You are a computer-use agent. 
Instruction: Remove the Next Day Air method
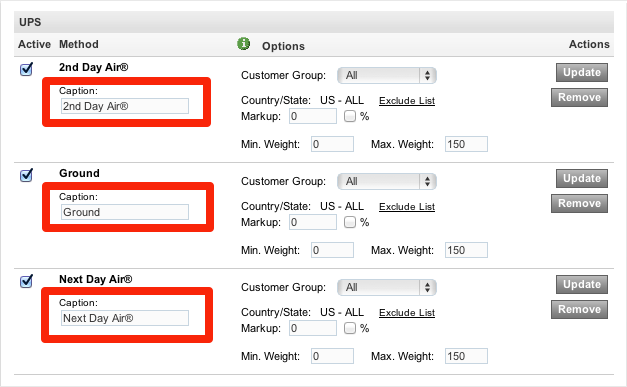click(x=579, y=309)
